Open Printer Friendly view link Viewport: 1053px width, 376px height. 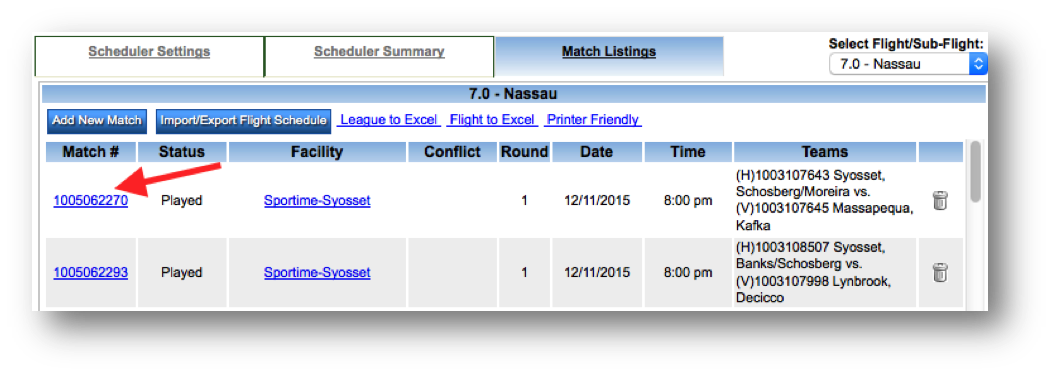(x=592, y=120)
